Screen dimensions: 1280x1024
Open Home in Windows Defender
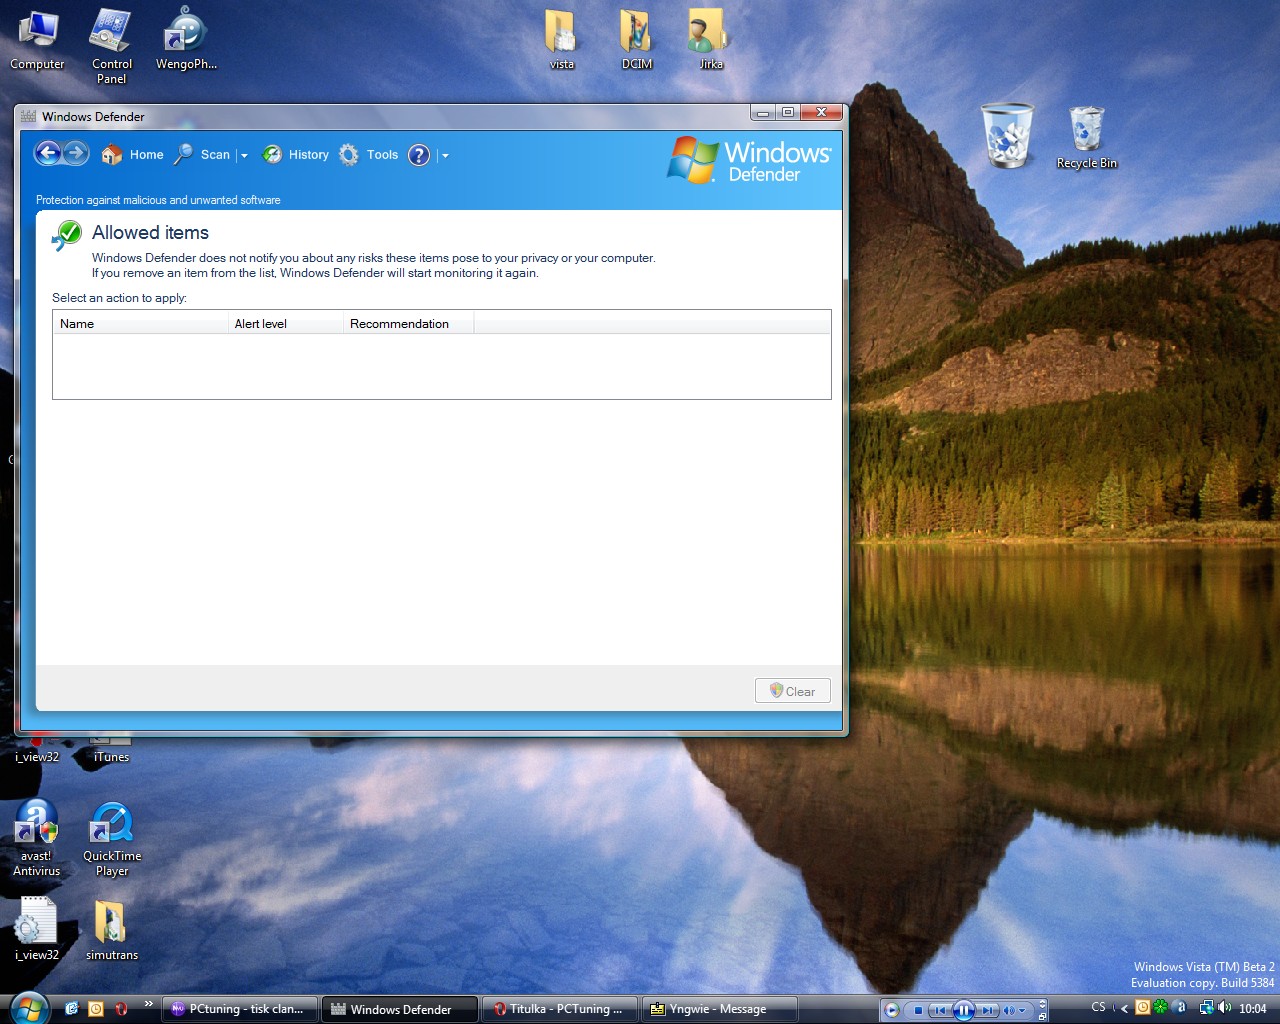click(146, 155)
